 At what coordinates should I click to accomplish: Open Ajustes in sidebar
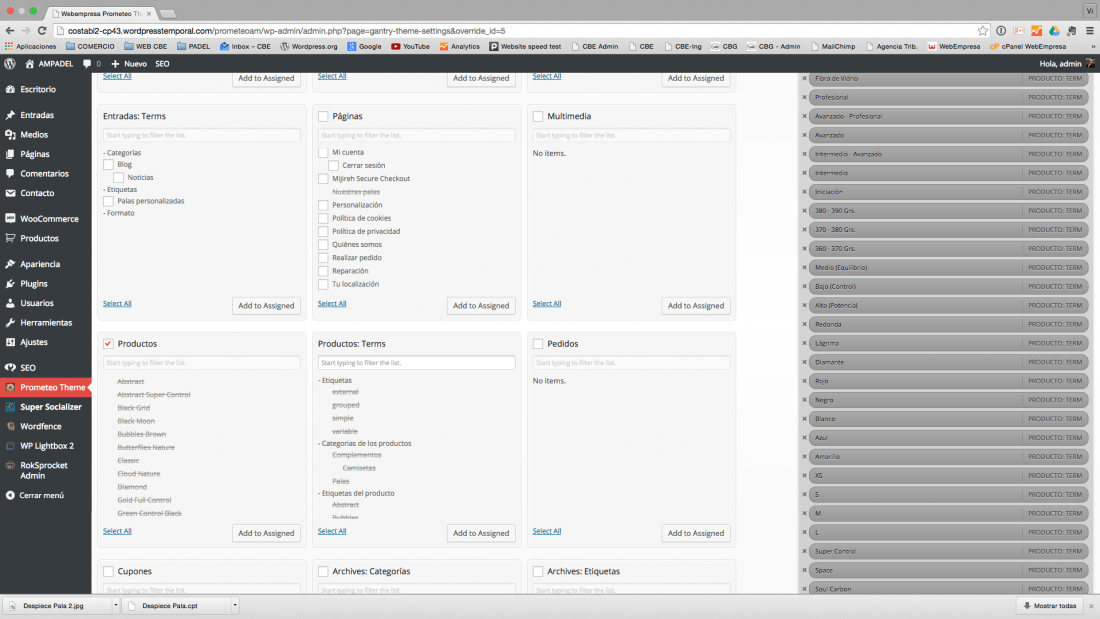pyautogui.click(x=34, y=342)
